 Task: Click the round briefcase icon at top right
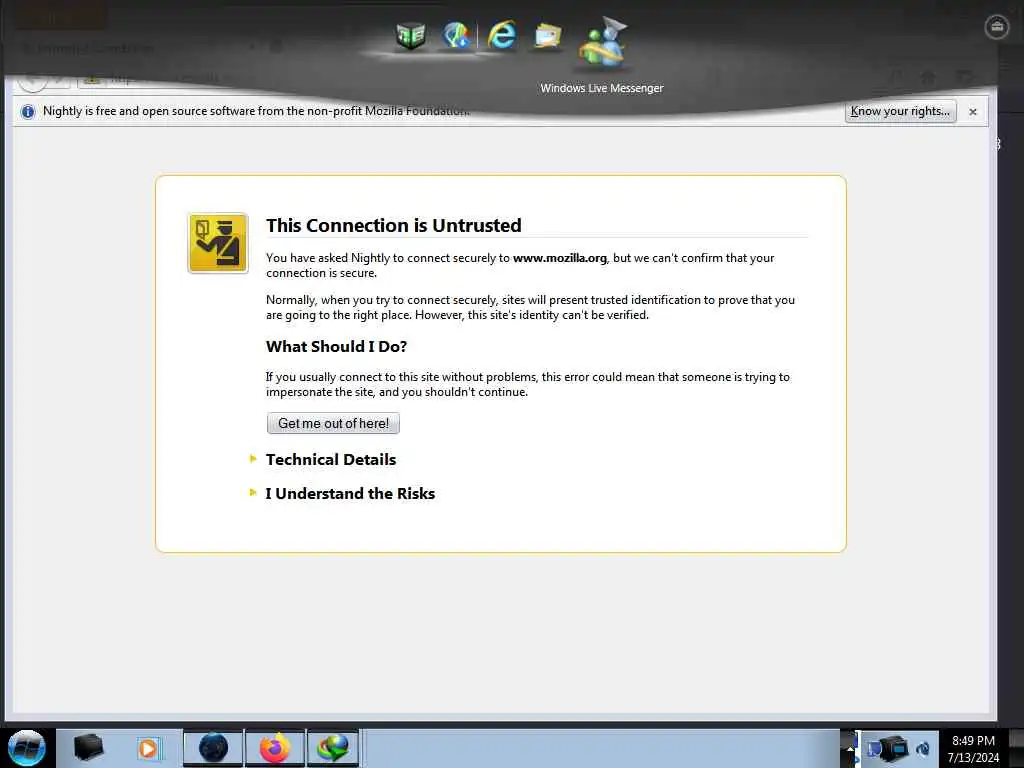tap(996, 27)
